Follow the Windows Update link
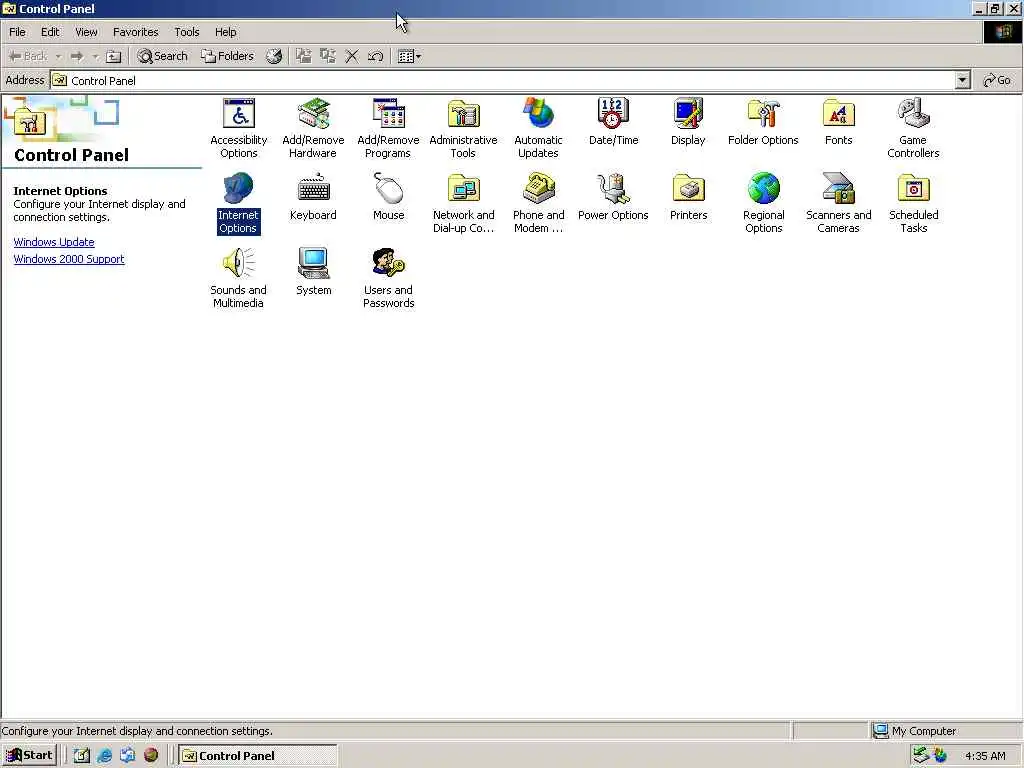Image resolution: width=1024 pixels, height=768 pixels. (54, 242)
